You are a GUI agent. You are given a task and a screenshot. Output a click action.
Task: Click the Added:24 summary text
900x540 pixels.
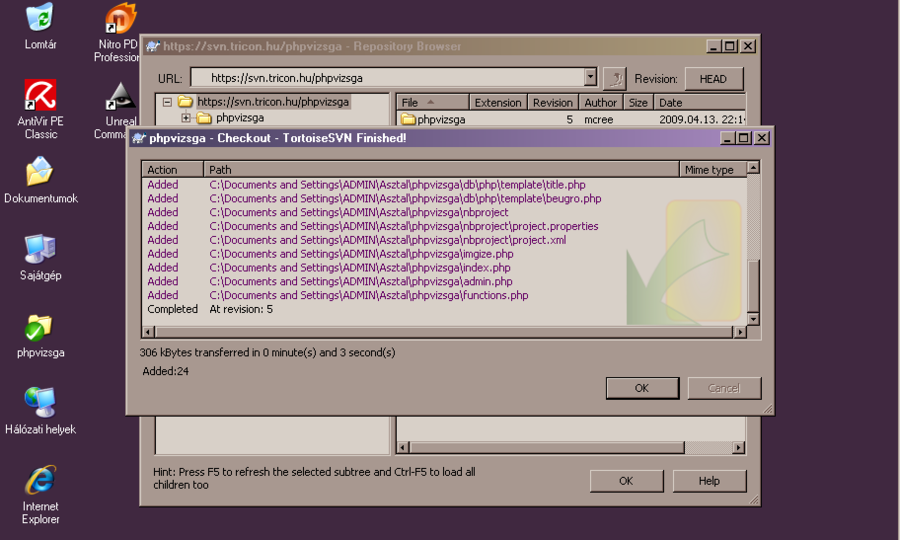[165, 371]
